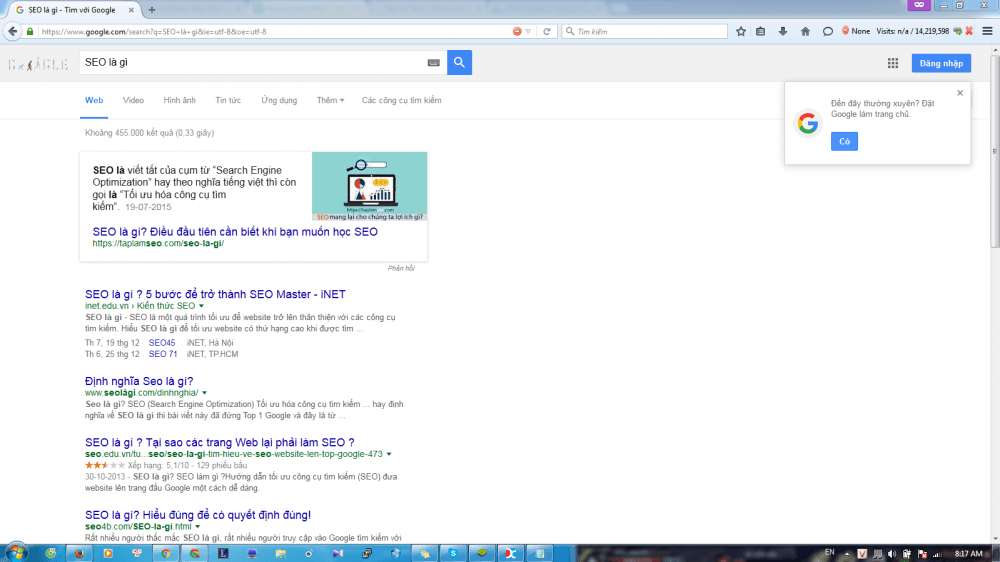Click the volume icon in the system tray

[892, 554]
